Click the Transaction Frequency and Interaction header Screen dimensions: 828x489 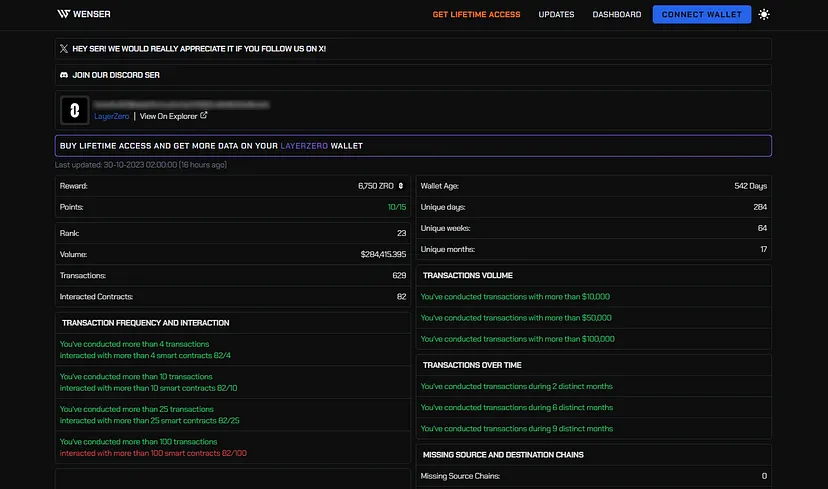click(x=145, y=323)
